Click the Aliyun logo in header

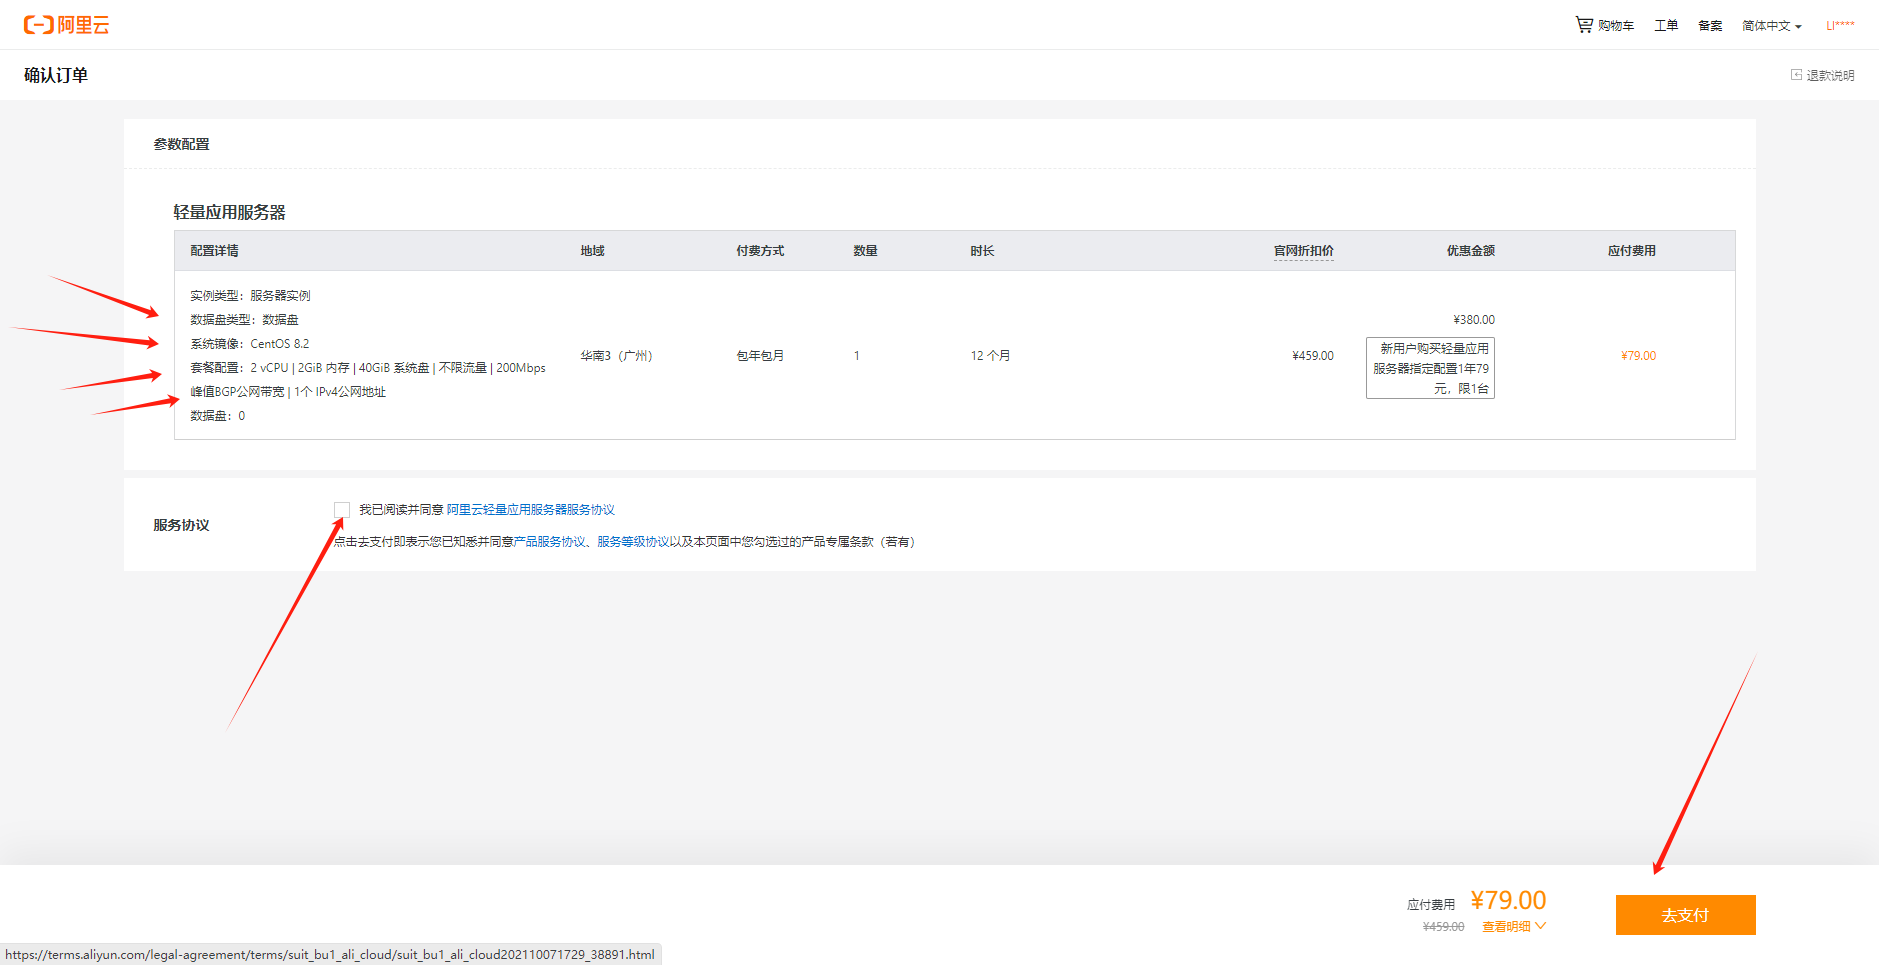coord(66,25)
